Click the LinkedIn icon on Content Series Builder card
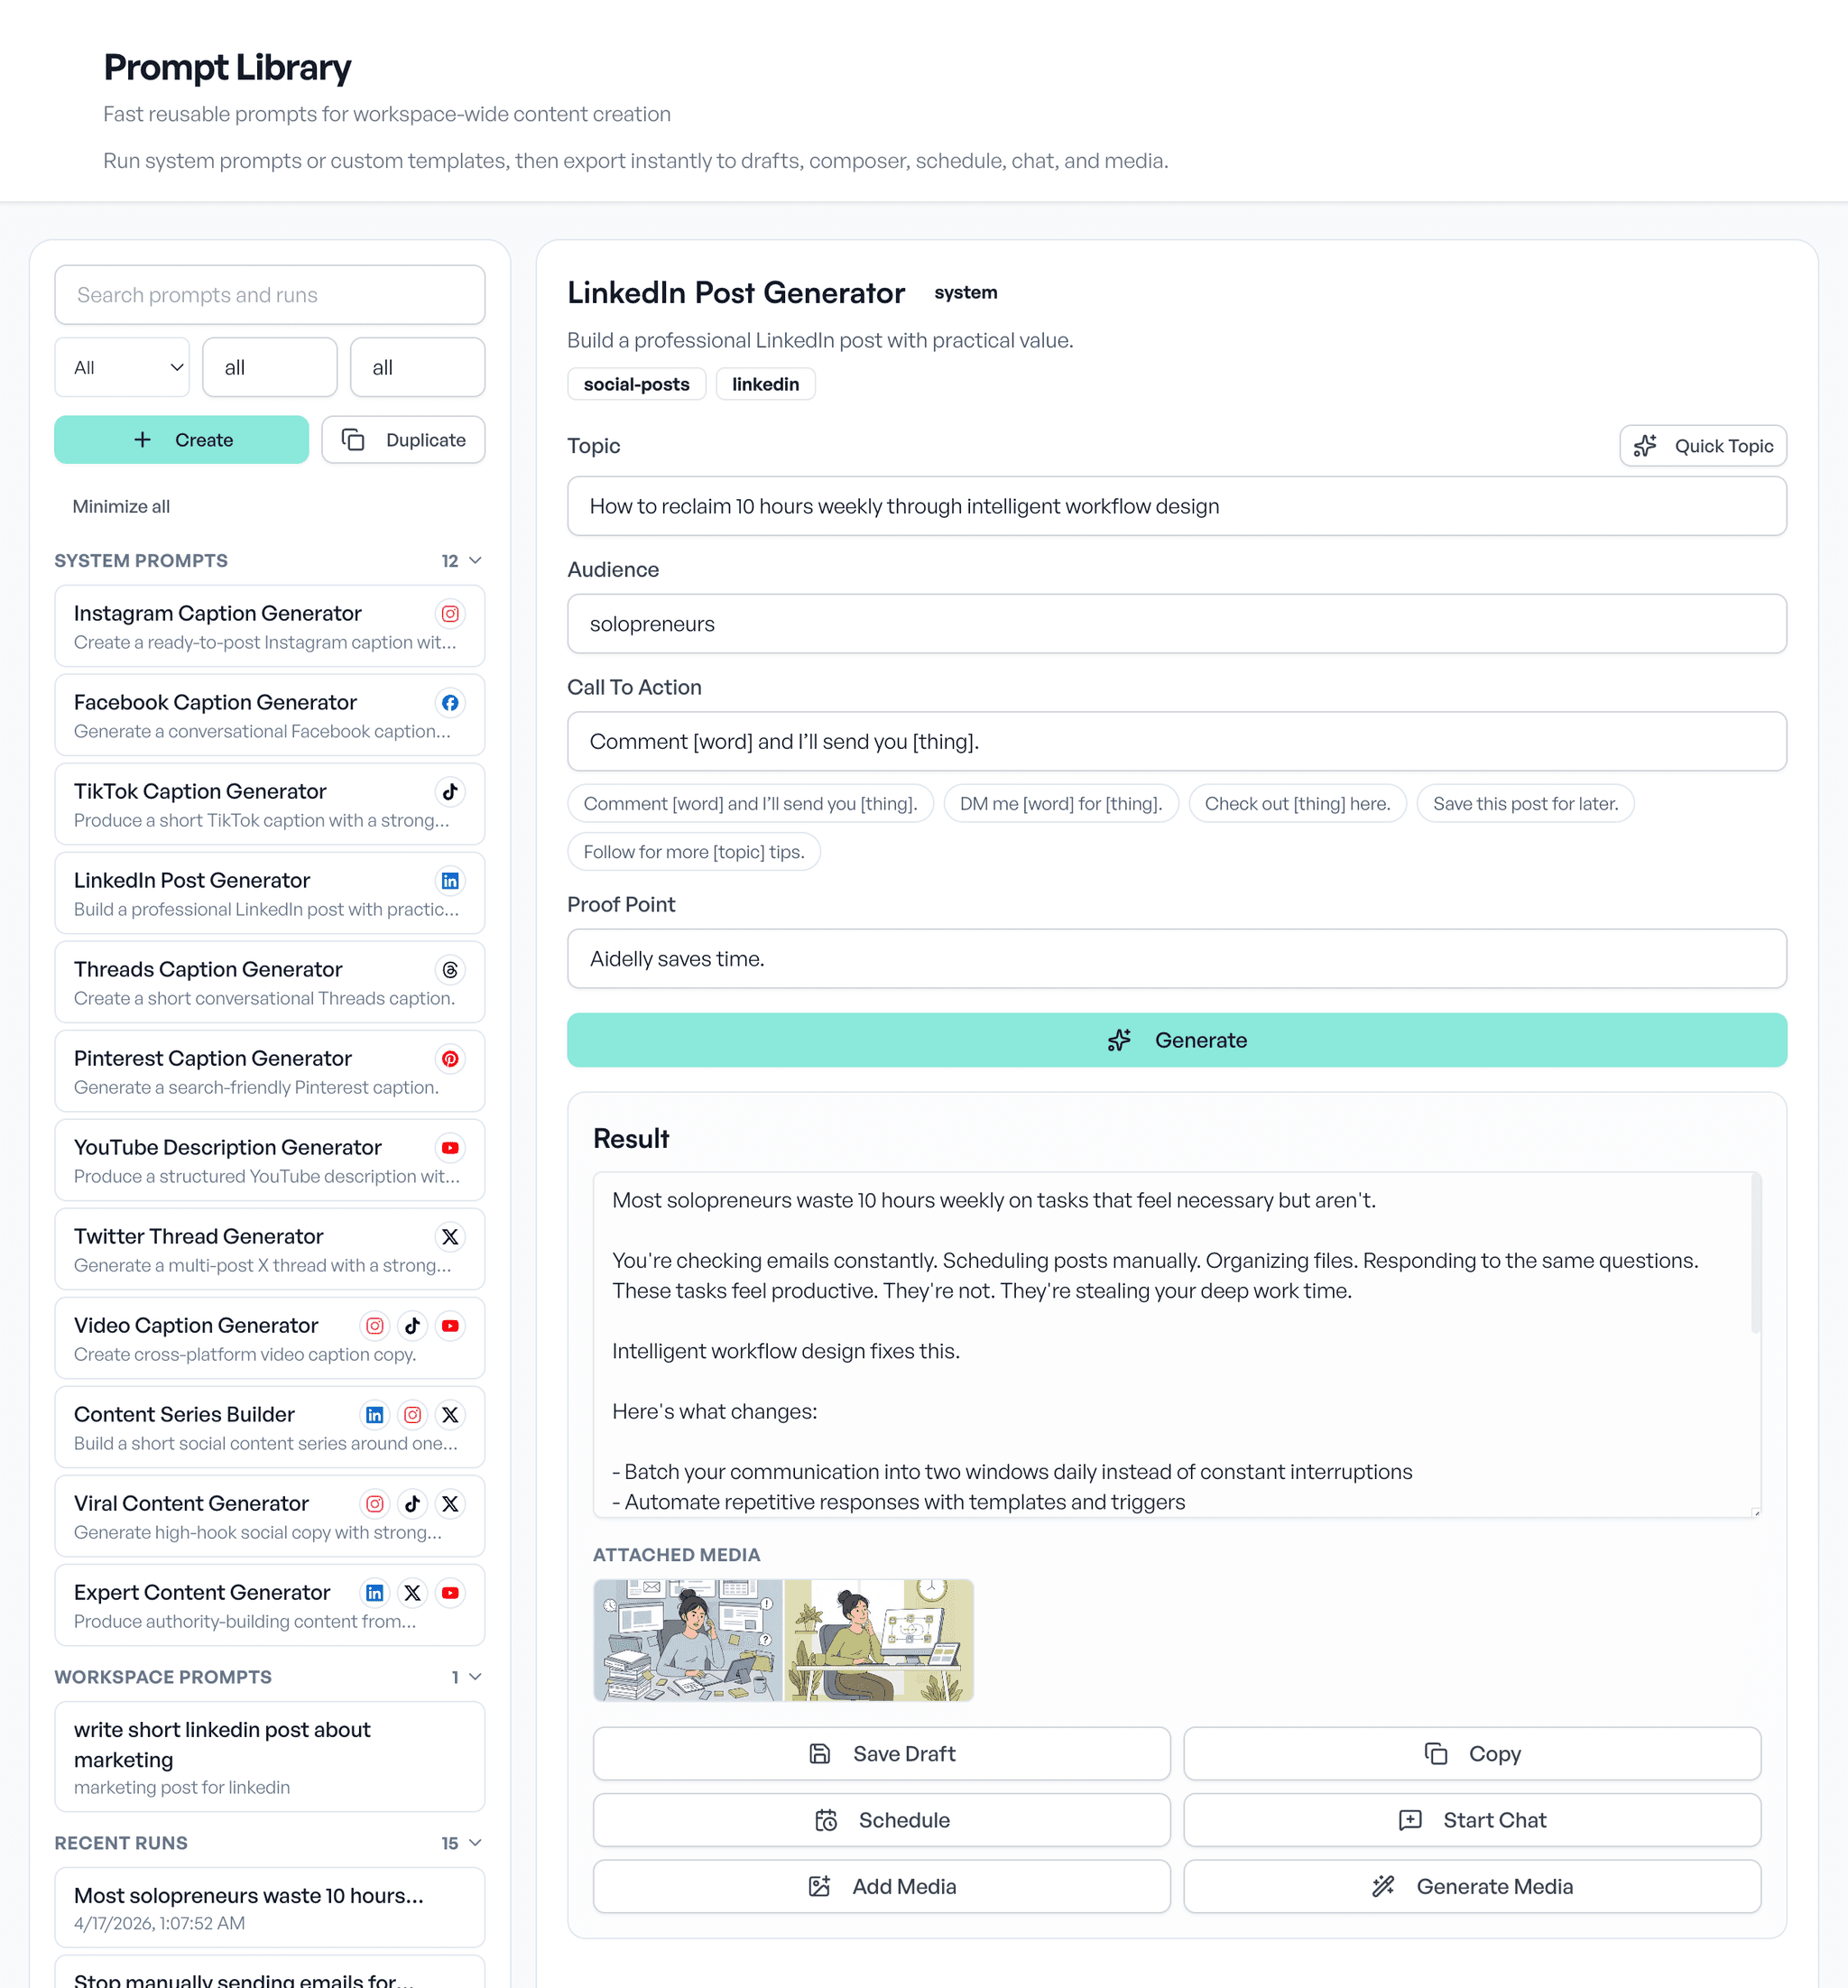The height and width of the screenshot is (1988, 1848). [374, 1415]
